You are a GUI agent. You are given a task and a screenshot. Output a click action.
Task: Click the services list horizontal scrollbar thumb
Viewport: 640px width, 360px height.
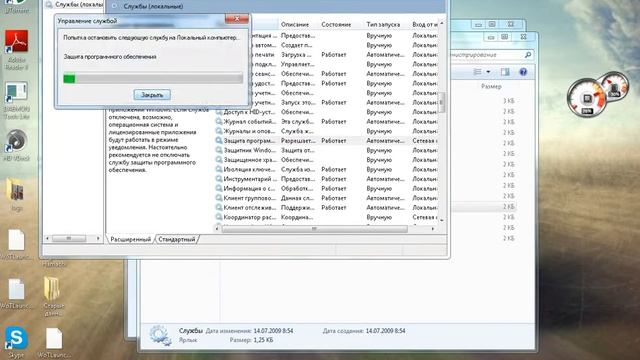[314, 229]
